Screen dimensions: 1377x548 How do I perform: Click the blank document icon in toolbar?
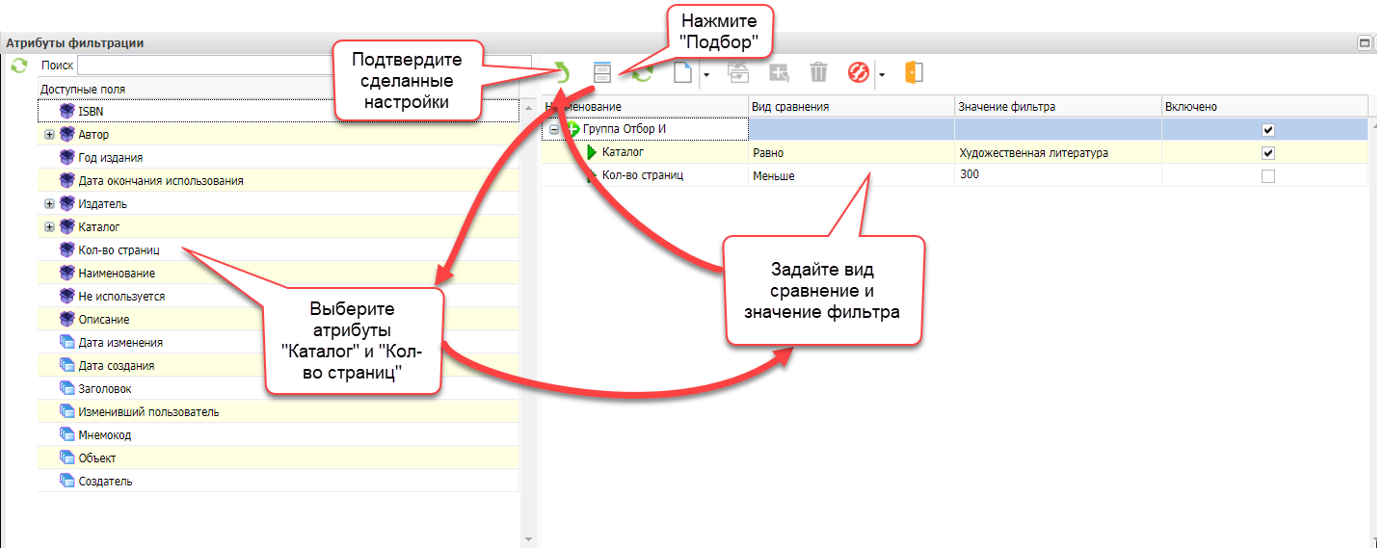[683, 72]
